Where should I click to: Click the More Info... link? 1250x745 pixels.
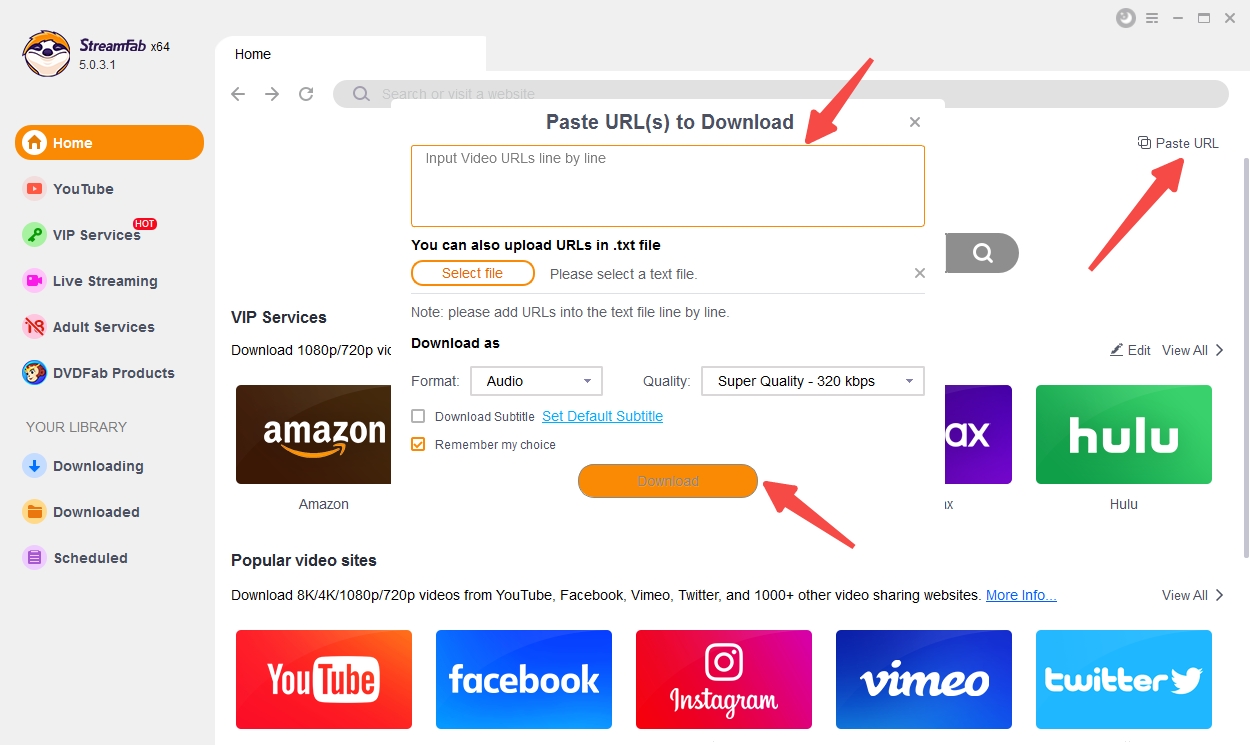pyautogui.click(x=1021, y=595)
